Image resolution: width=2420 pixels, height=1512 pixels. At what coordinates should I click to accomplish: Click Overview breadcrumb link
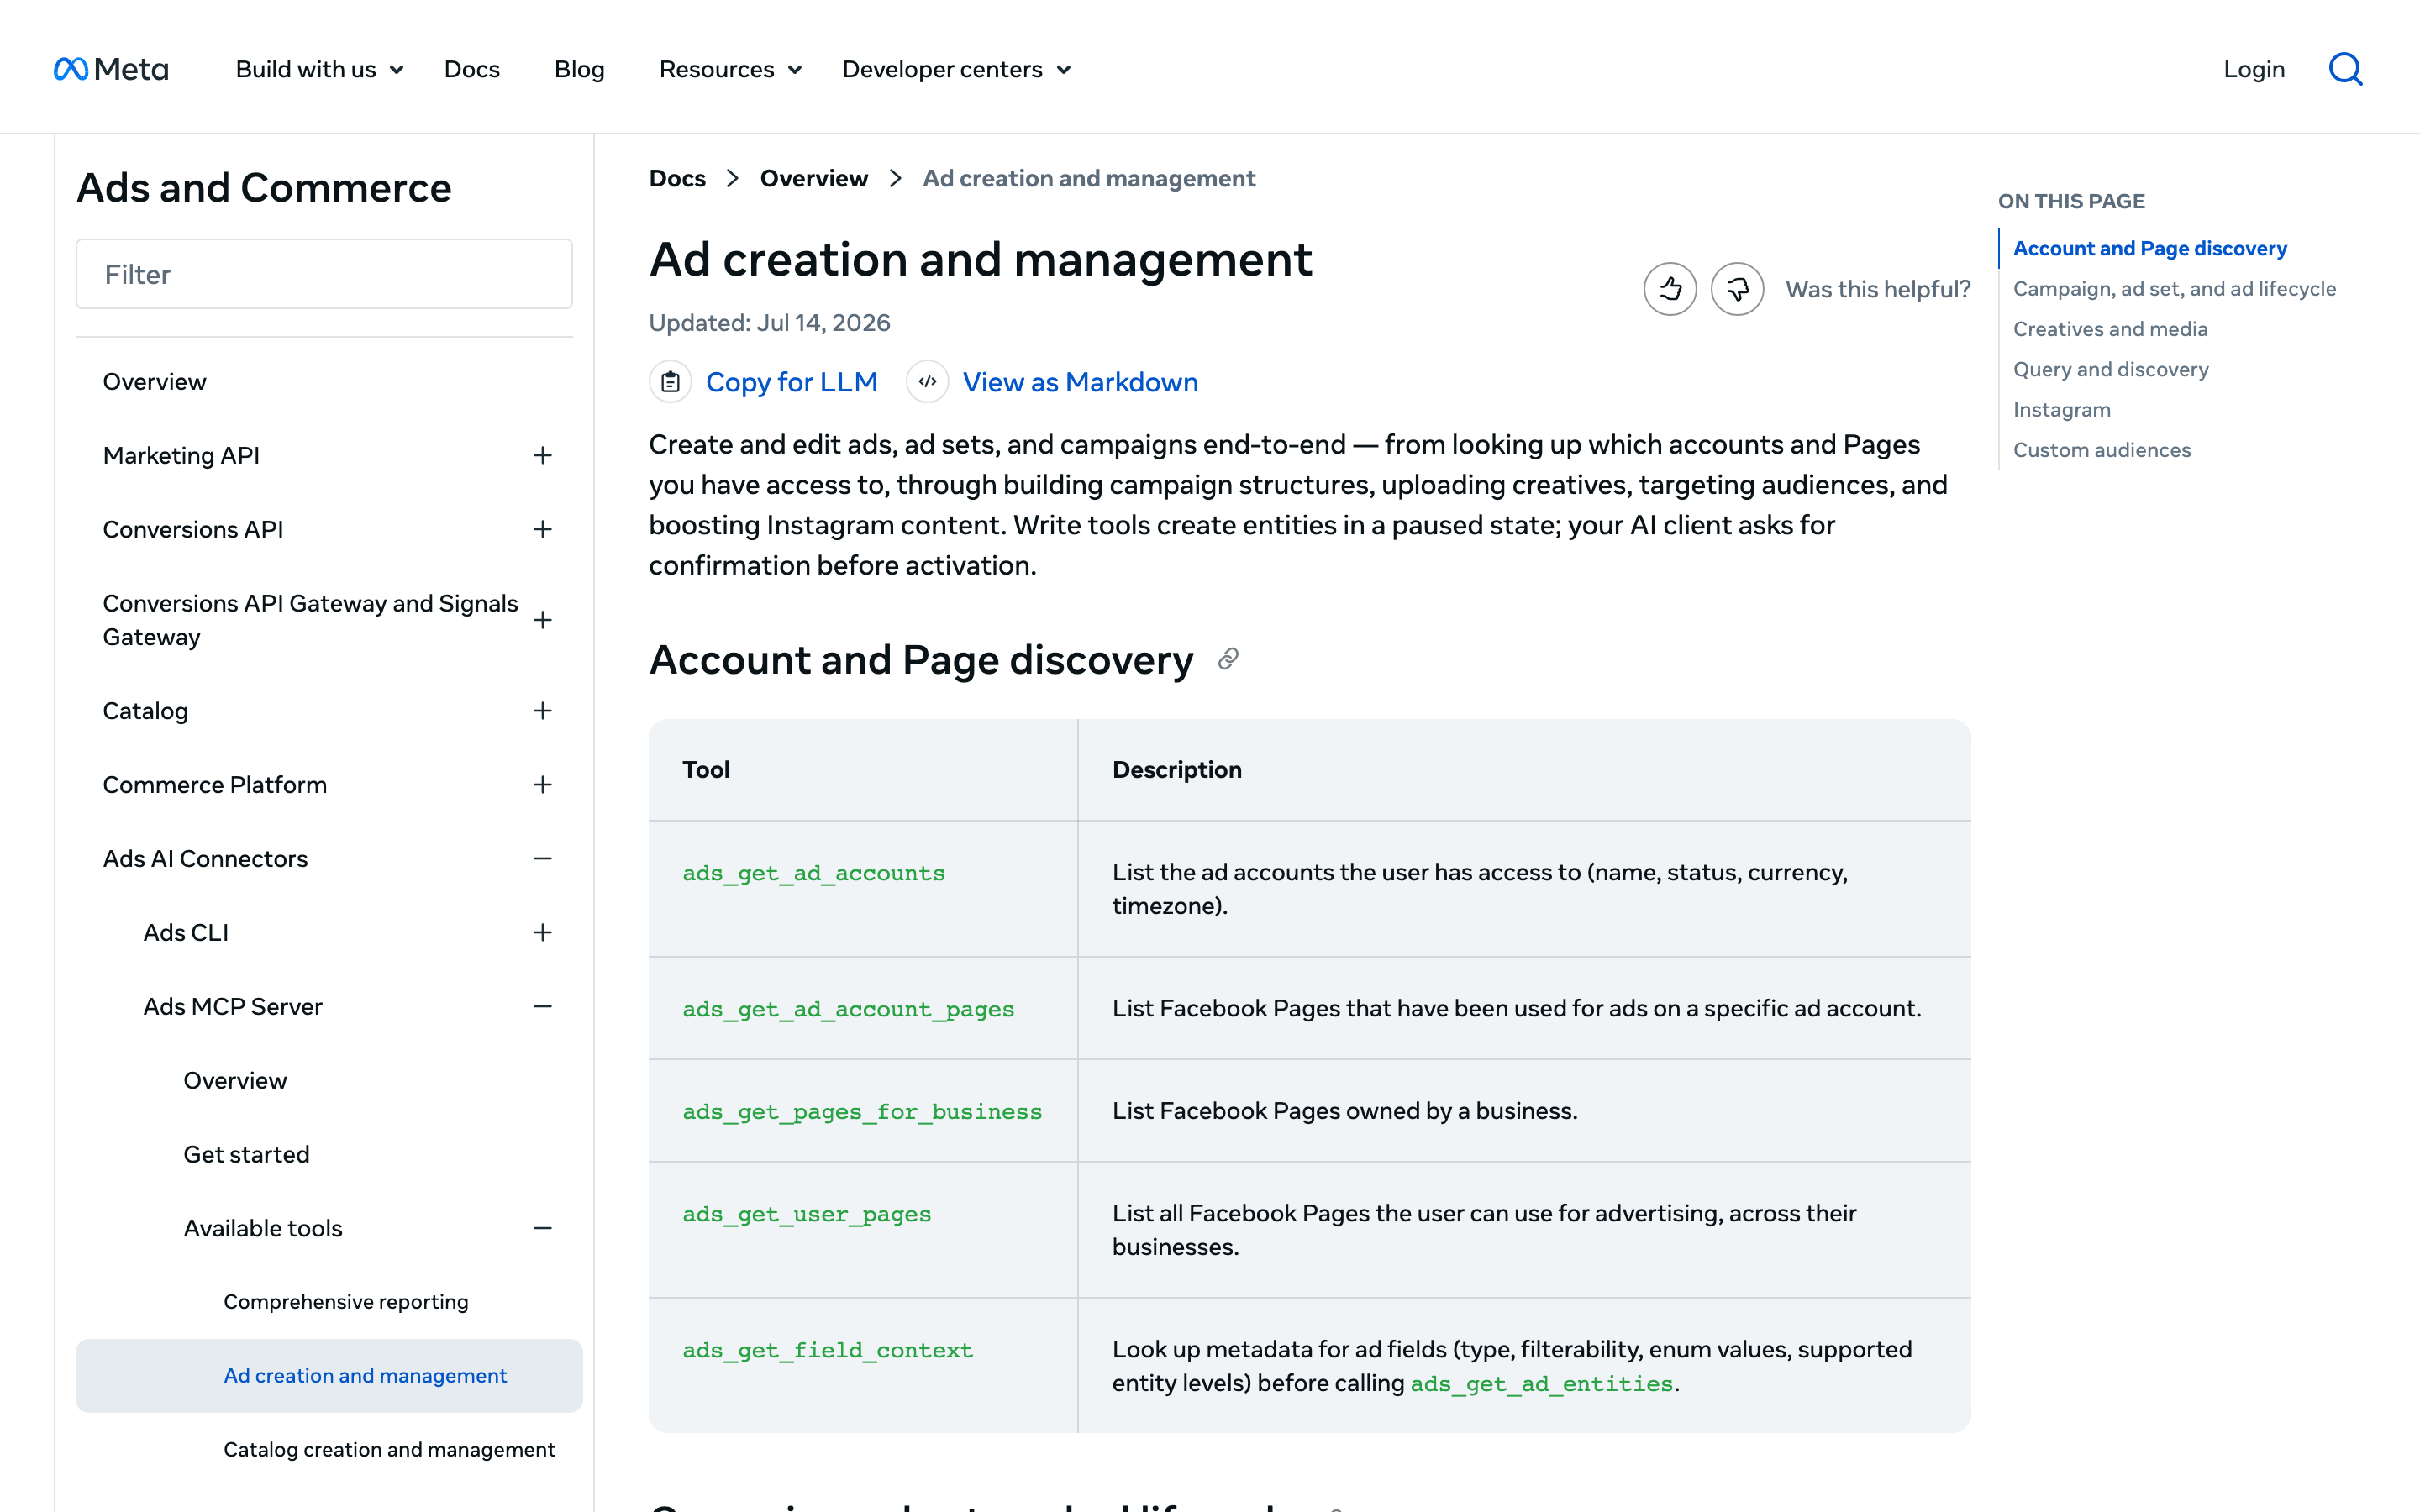(813, 178)
